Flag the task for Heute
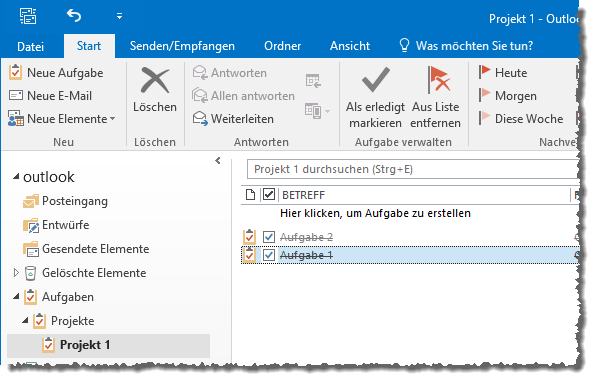The width and height of the screenshot is (597, 384). click(x=503, y=72)
